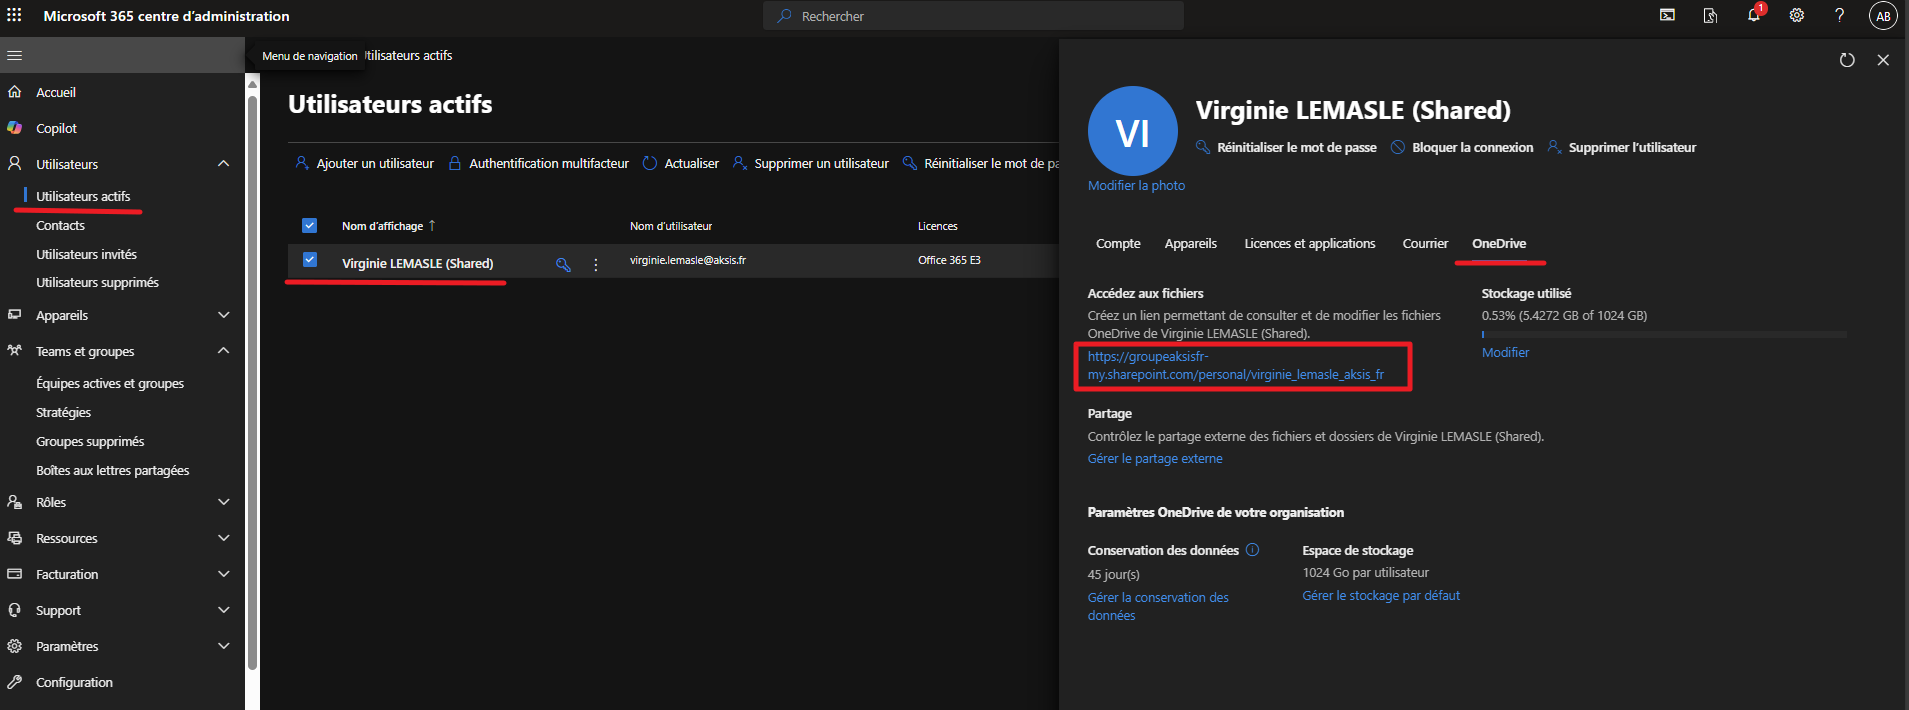Viewport: 1909px width, 710px height.
Task: Click the Copilot icon in sidebar
Action: click(x=14, y=128)
